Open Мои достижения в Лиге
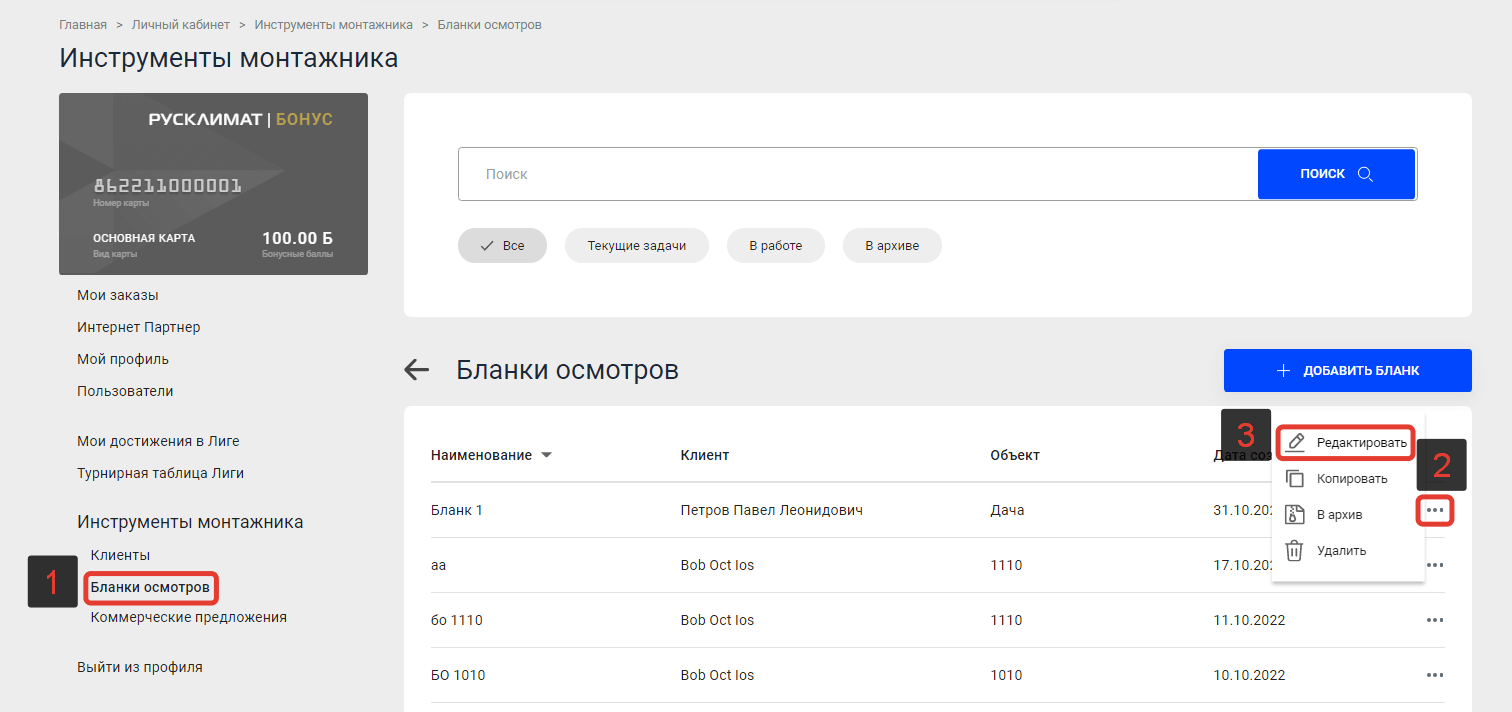The width and height of the screenshot is (1512, 712). click(x=158, y=441)
